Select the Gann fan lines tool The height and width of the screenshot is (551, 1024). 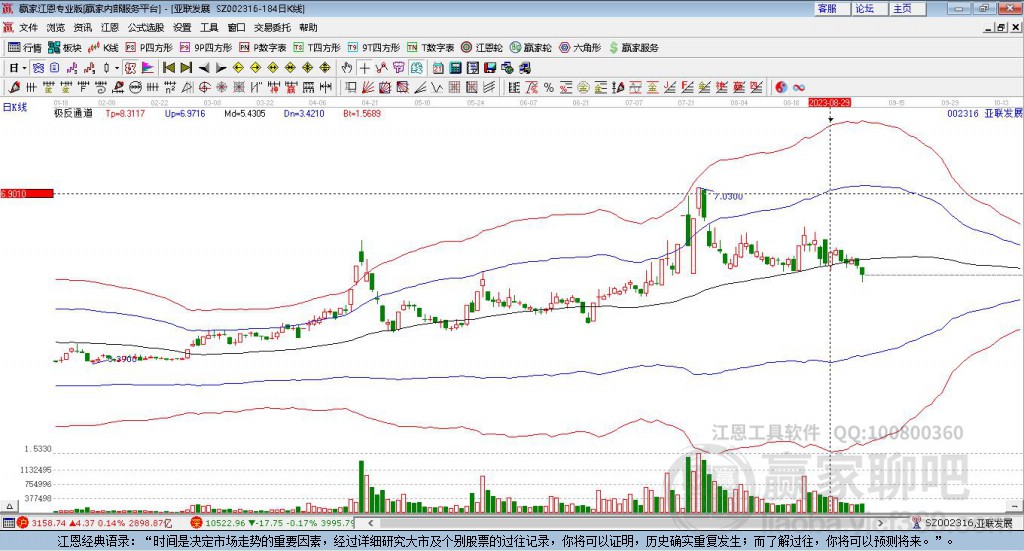(368, 87)
